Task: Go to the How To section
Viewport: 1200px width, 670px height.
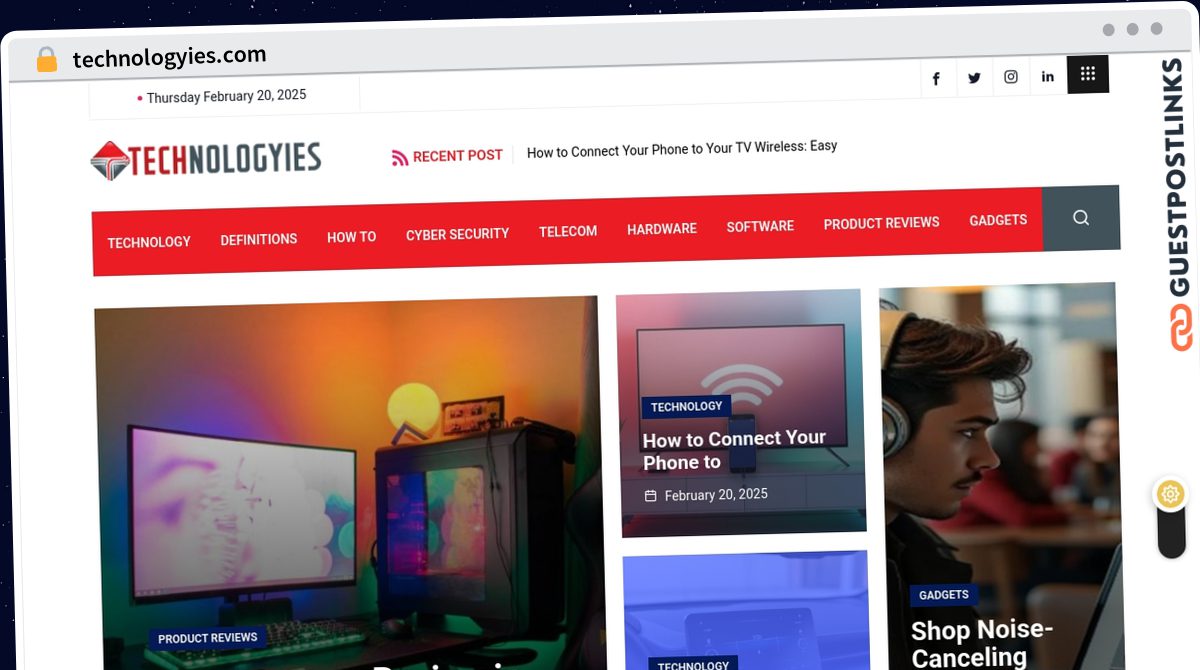Action: point(352,237)
